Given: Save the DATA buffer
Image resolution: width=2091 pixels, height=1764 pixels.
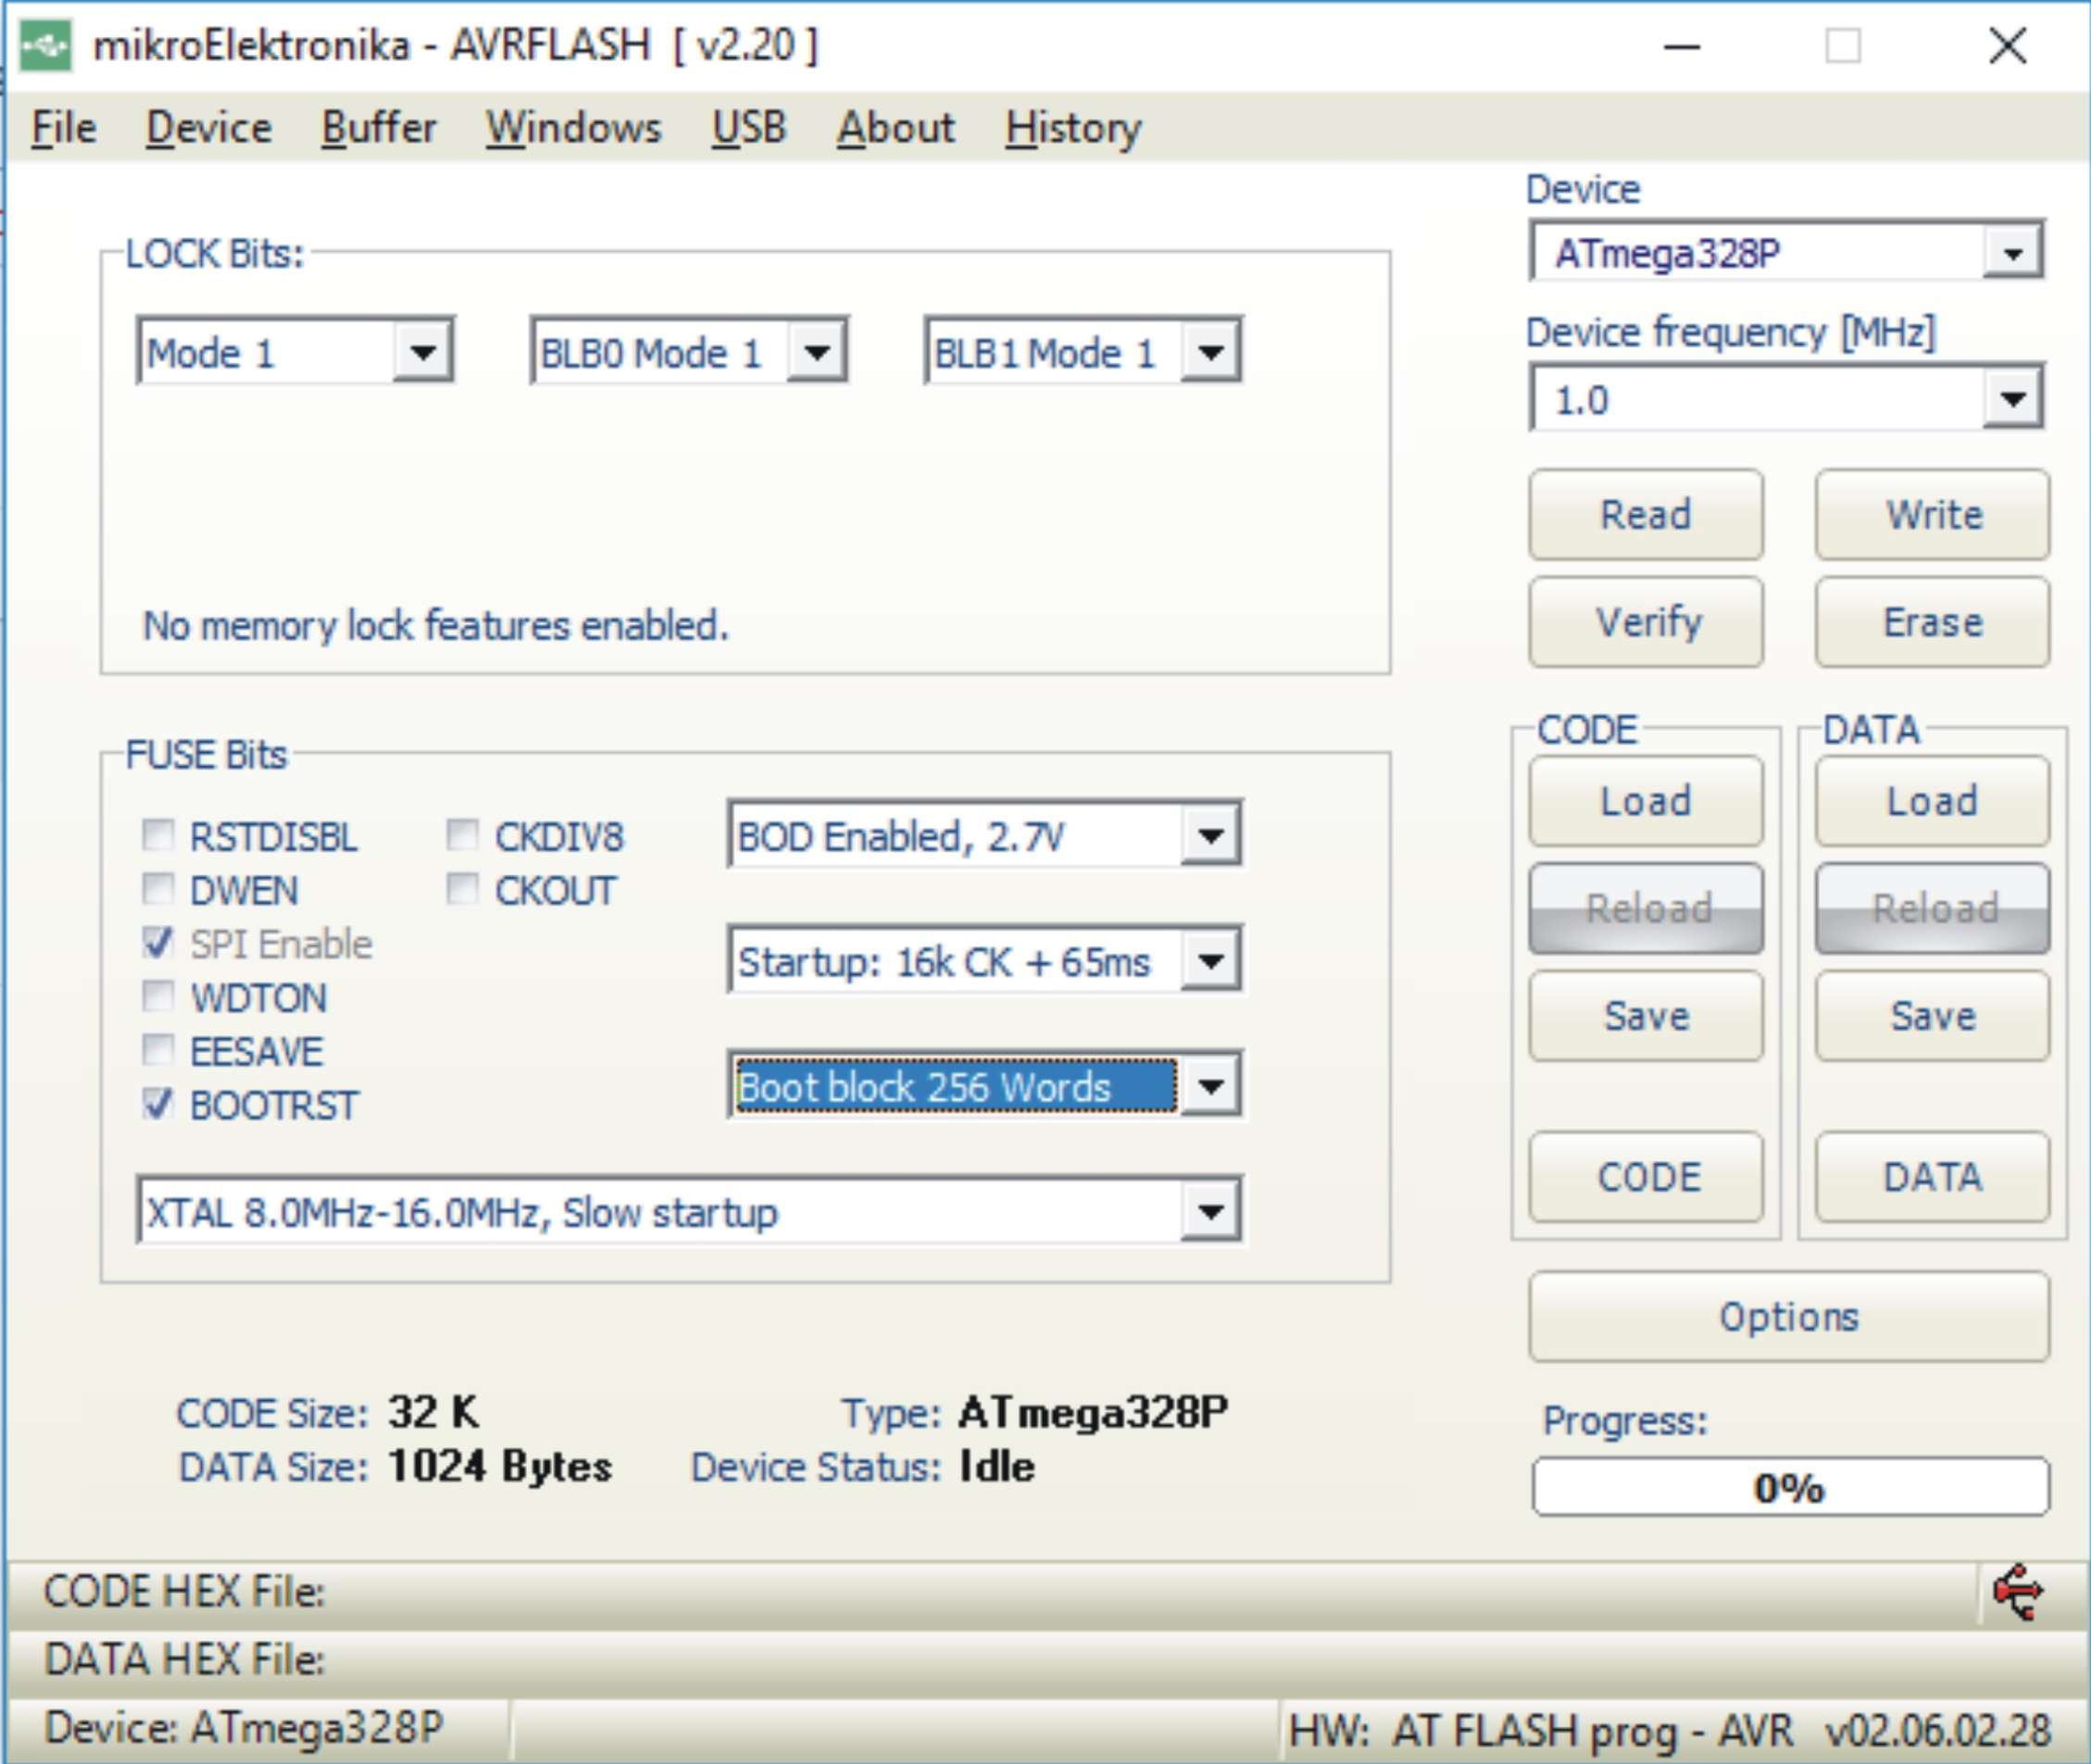Looking at the screenshot, I should point(1933,1016).
